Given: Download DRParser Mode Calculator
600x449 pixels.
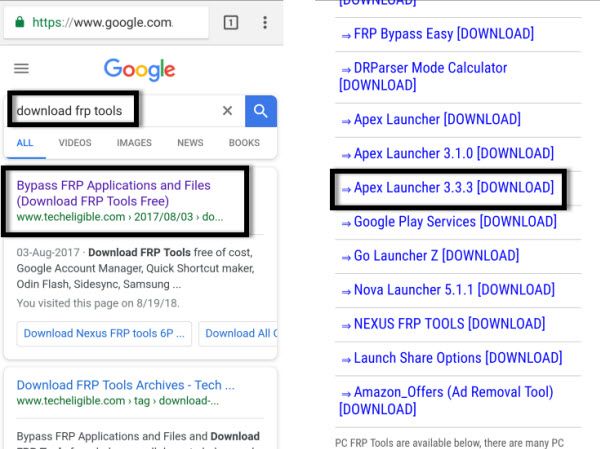Looking at the screenshot, I should 423,77.
